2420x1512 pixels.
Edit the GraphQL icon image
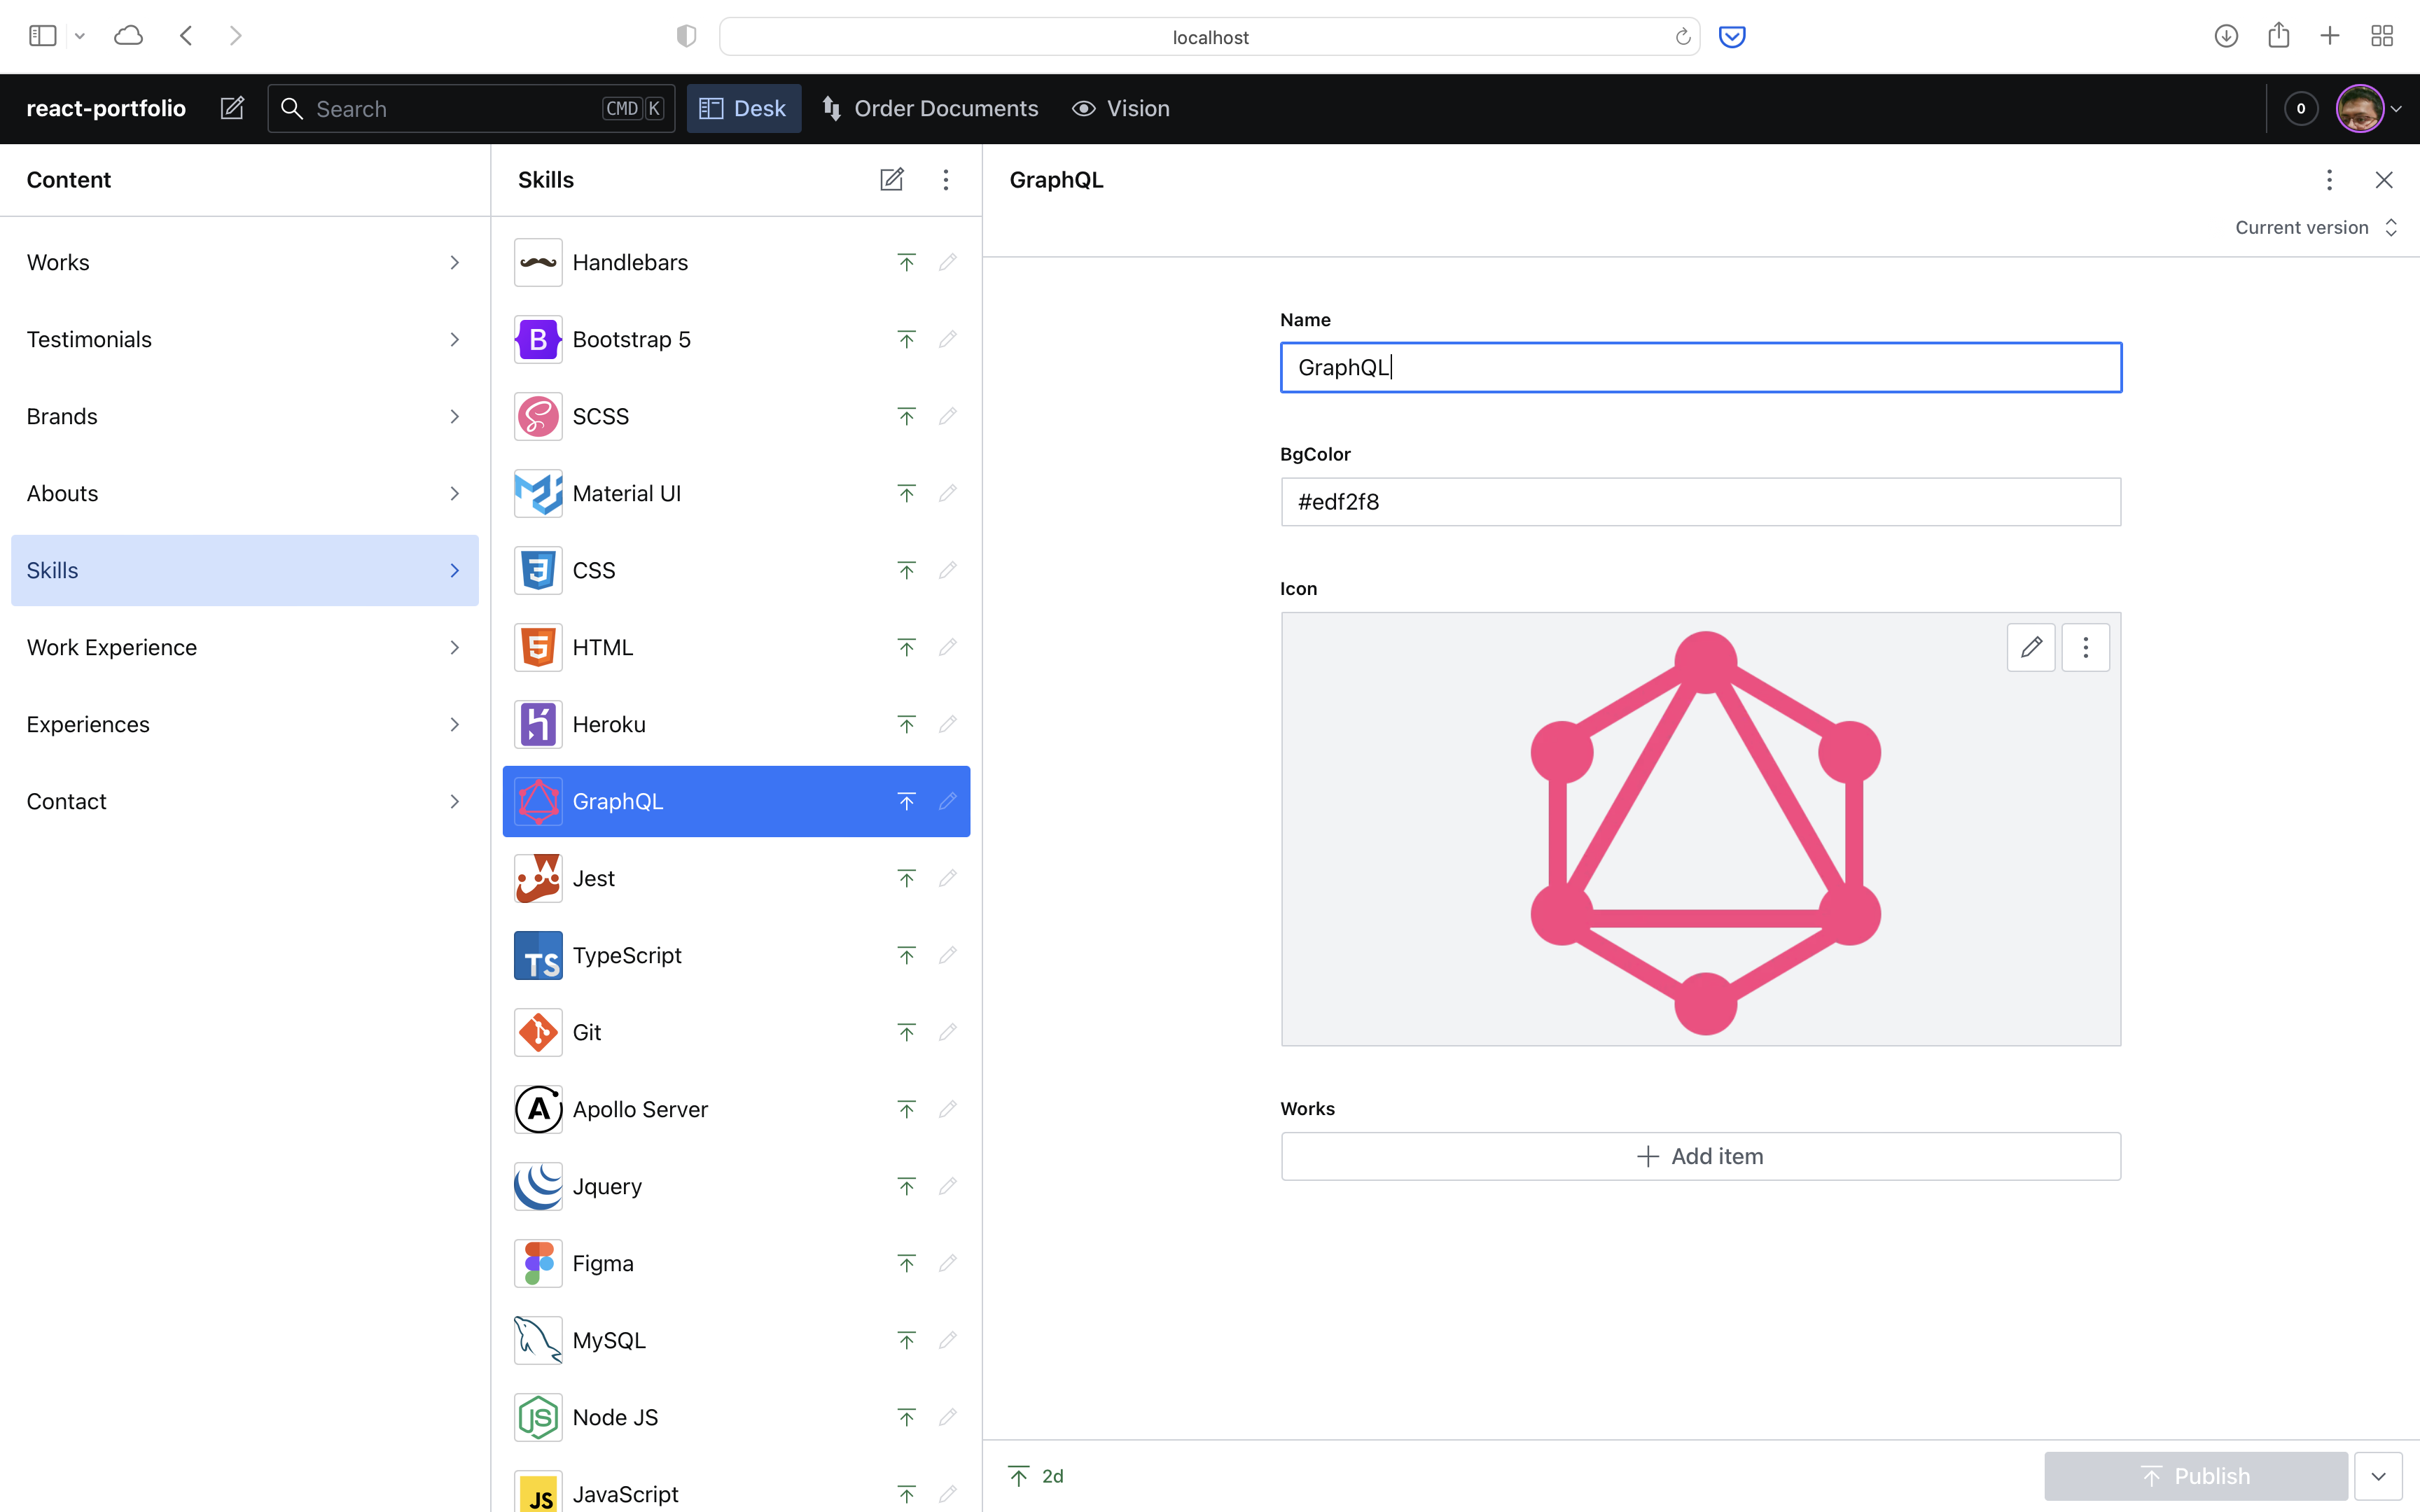[2031, 647]
